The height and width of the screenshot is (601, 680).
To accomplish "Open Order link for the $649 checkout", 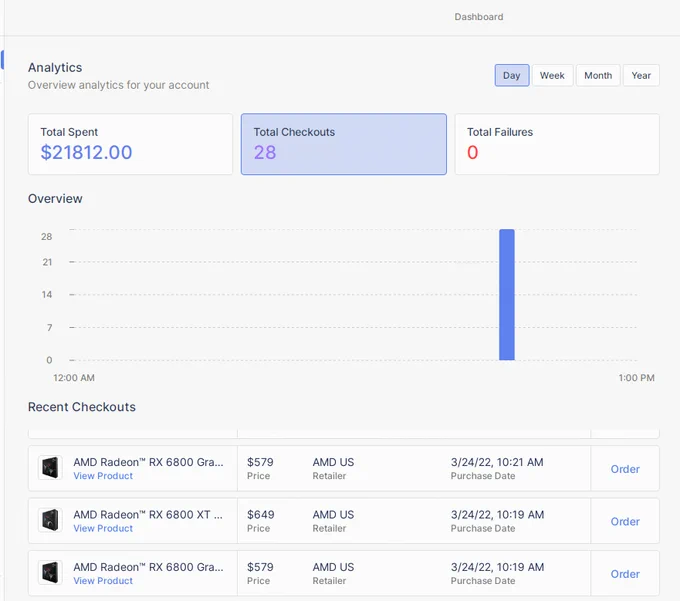I will click(625, 522).
